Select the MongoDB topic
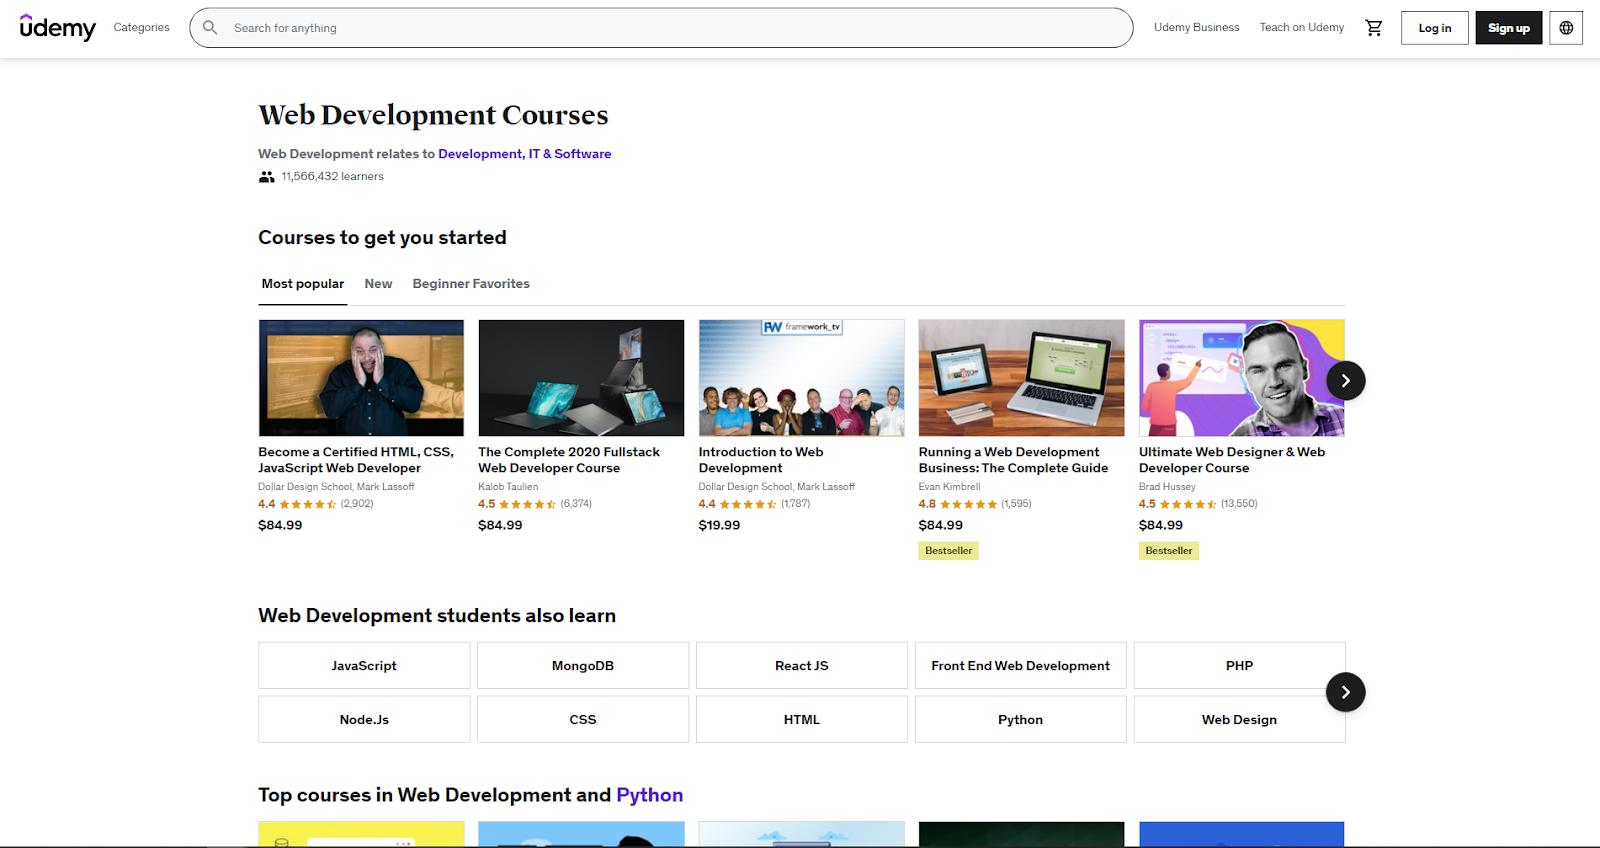 click(583, 666)
